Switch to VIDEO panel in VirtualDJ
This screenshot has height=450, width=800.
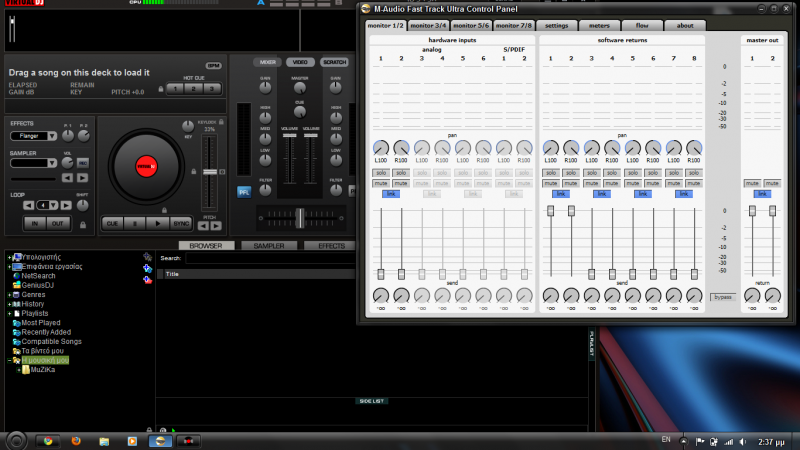pyautogui.click(x=300, y=62)
